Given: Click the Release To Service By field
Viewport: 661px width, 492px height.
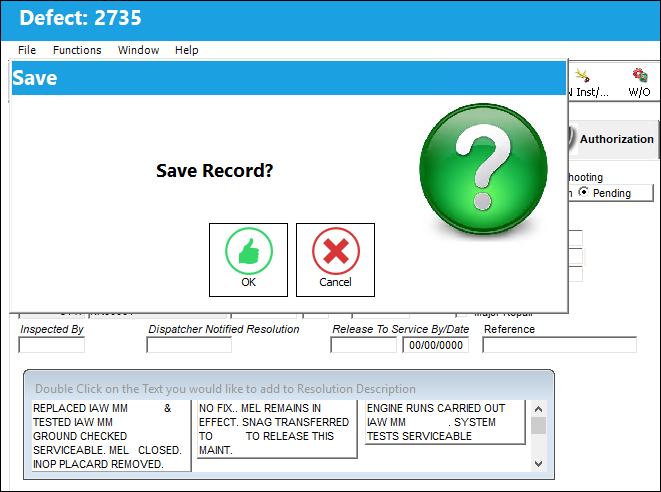Looking at the screenshot, I should (363, 345).
